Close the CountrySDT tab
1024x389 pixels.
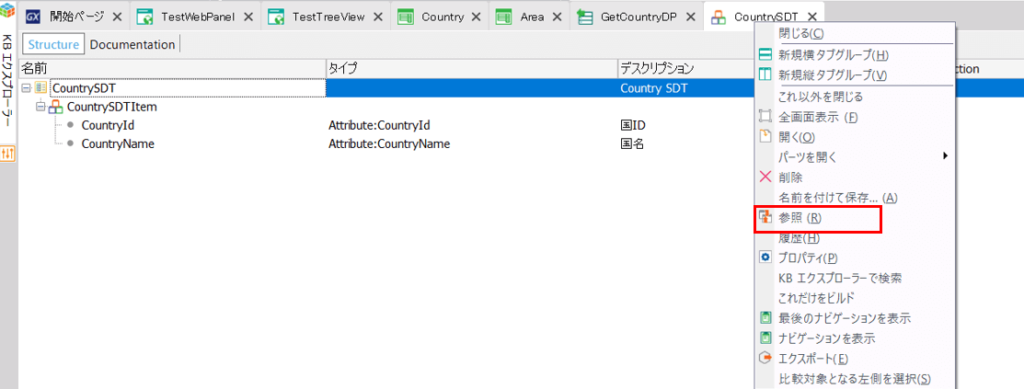812,17
